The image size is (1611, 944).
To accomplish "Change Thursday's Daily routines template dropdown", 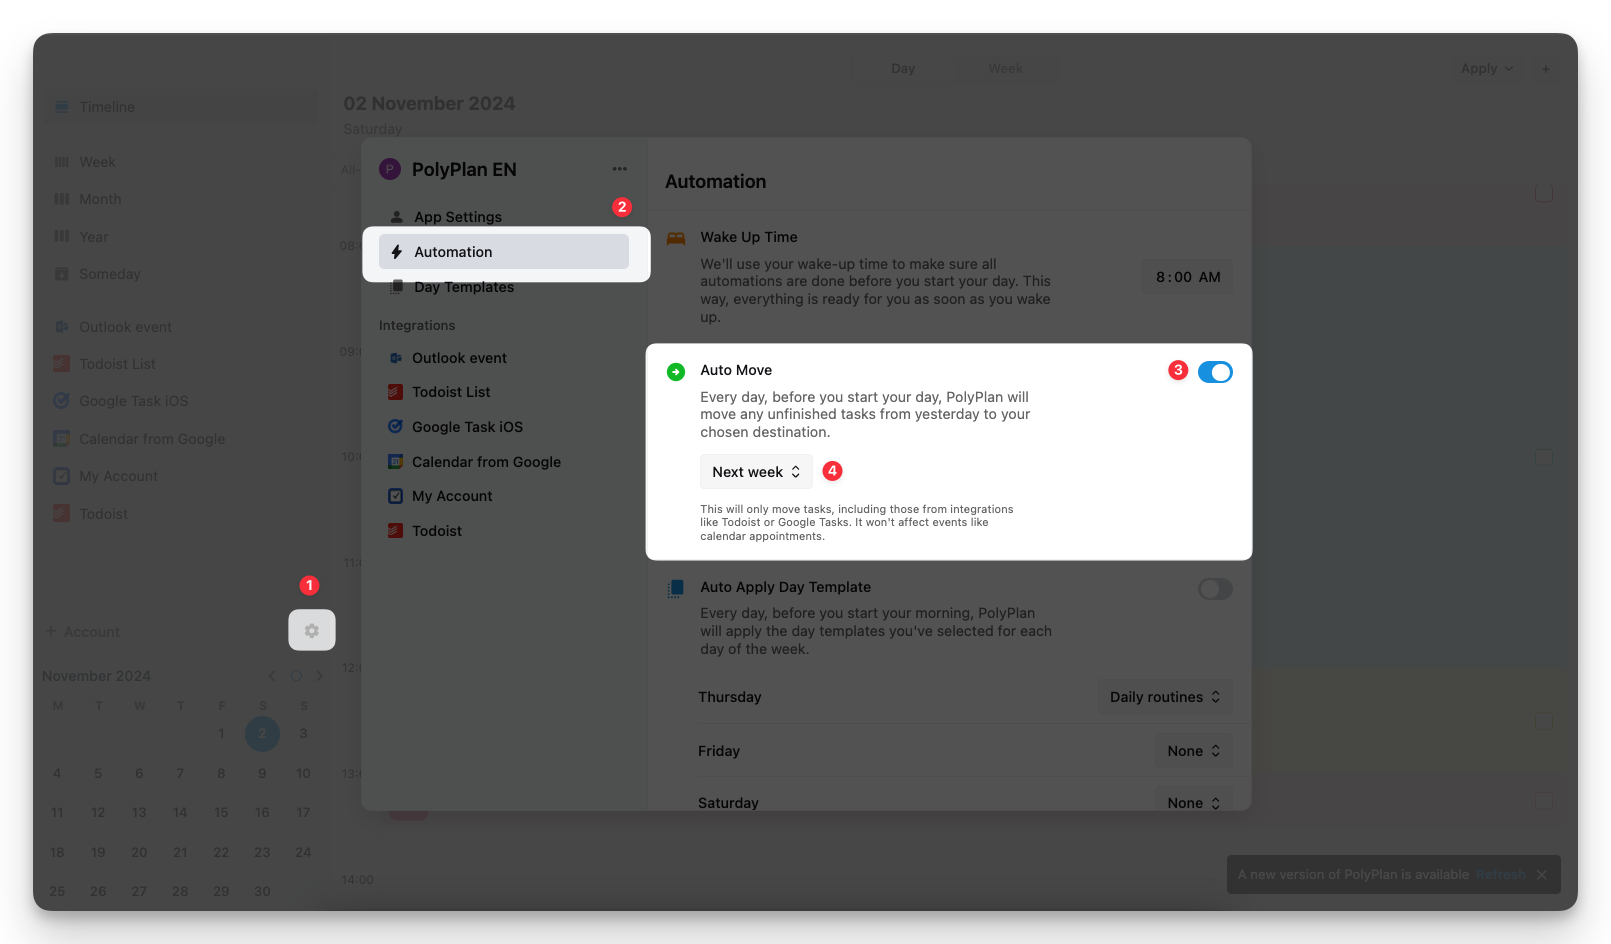I will tap(1165, 697).
